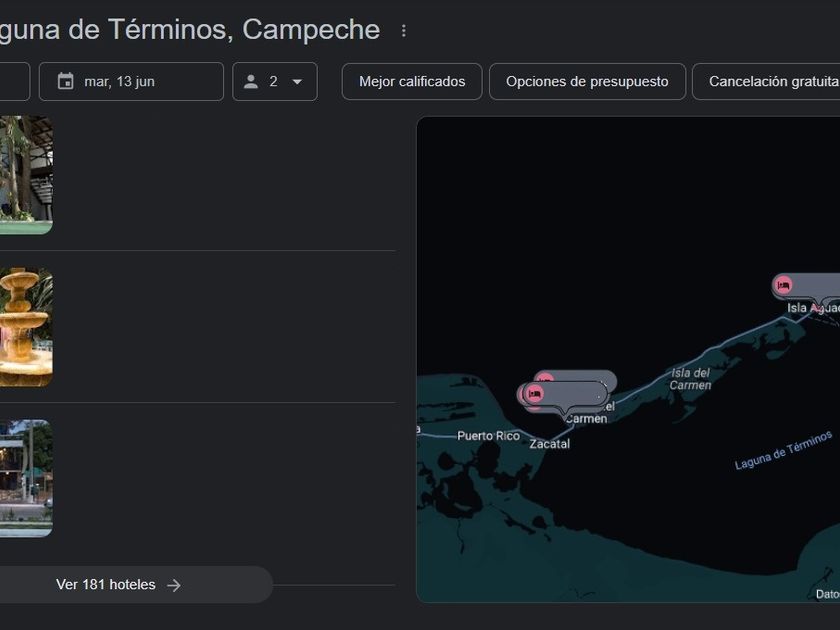This screenshot has height=630, width=840.
Task: Click the calendar icon in date field
Action: click(66, 81)
